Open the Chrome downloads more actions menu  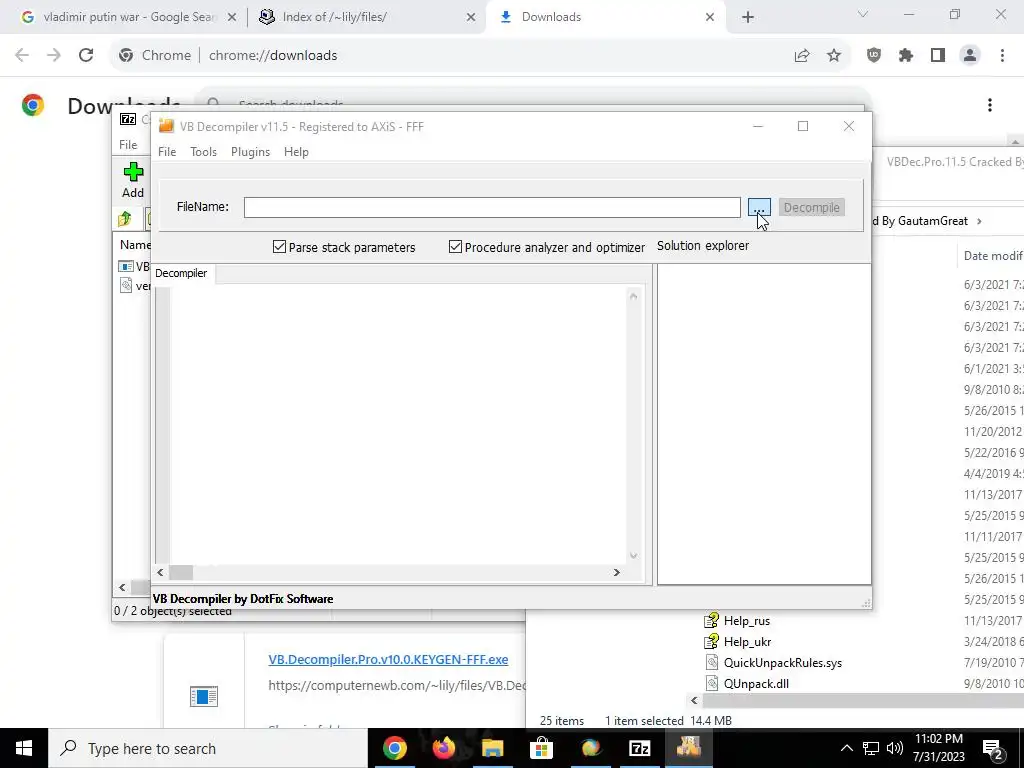point(990,105)
